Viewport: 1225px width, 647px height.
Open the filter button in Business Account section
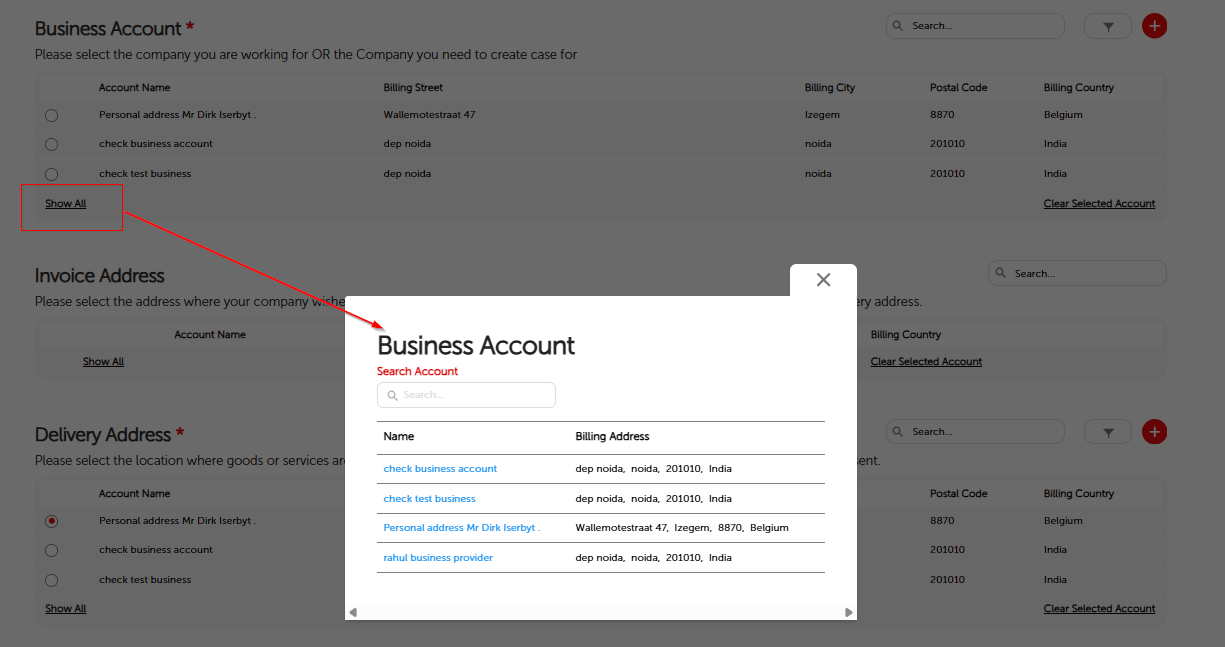pos(1108,27)
